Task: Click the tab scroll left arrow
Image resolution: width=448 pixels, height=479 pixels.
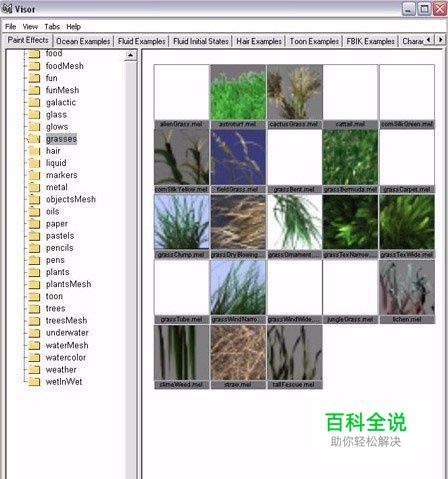Action: 429,40
